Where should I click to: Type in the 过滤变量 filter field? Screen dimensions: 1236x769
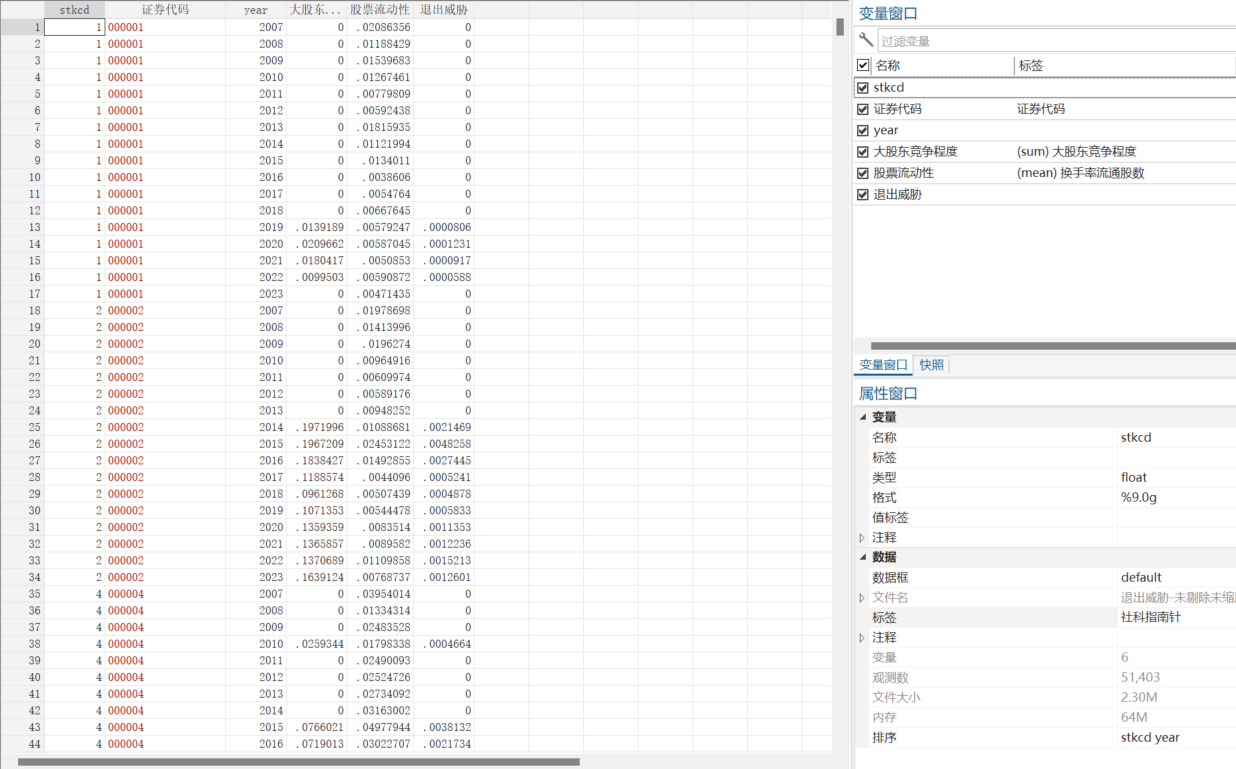coord(1055,41)
